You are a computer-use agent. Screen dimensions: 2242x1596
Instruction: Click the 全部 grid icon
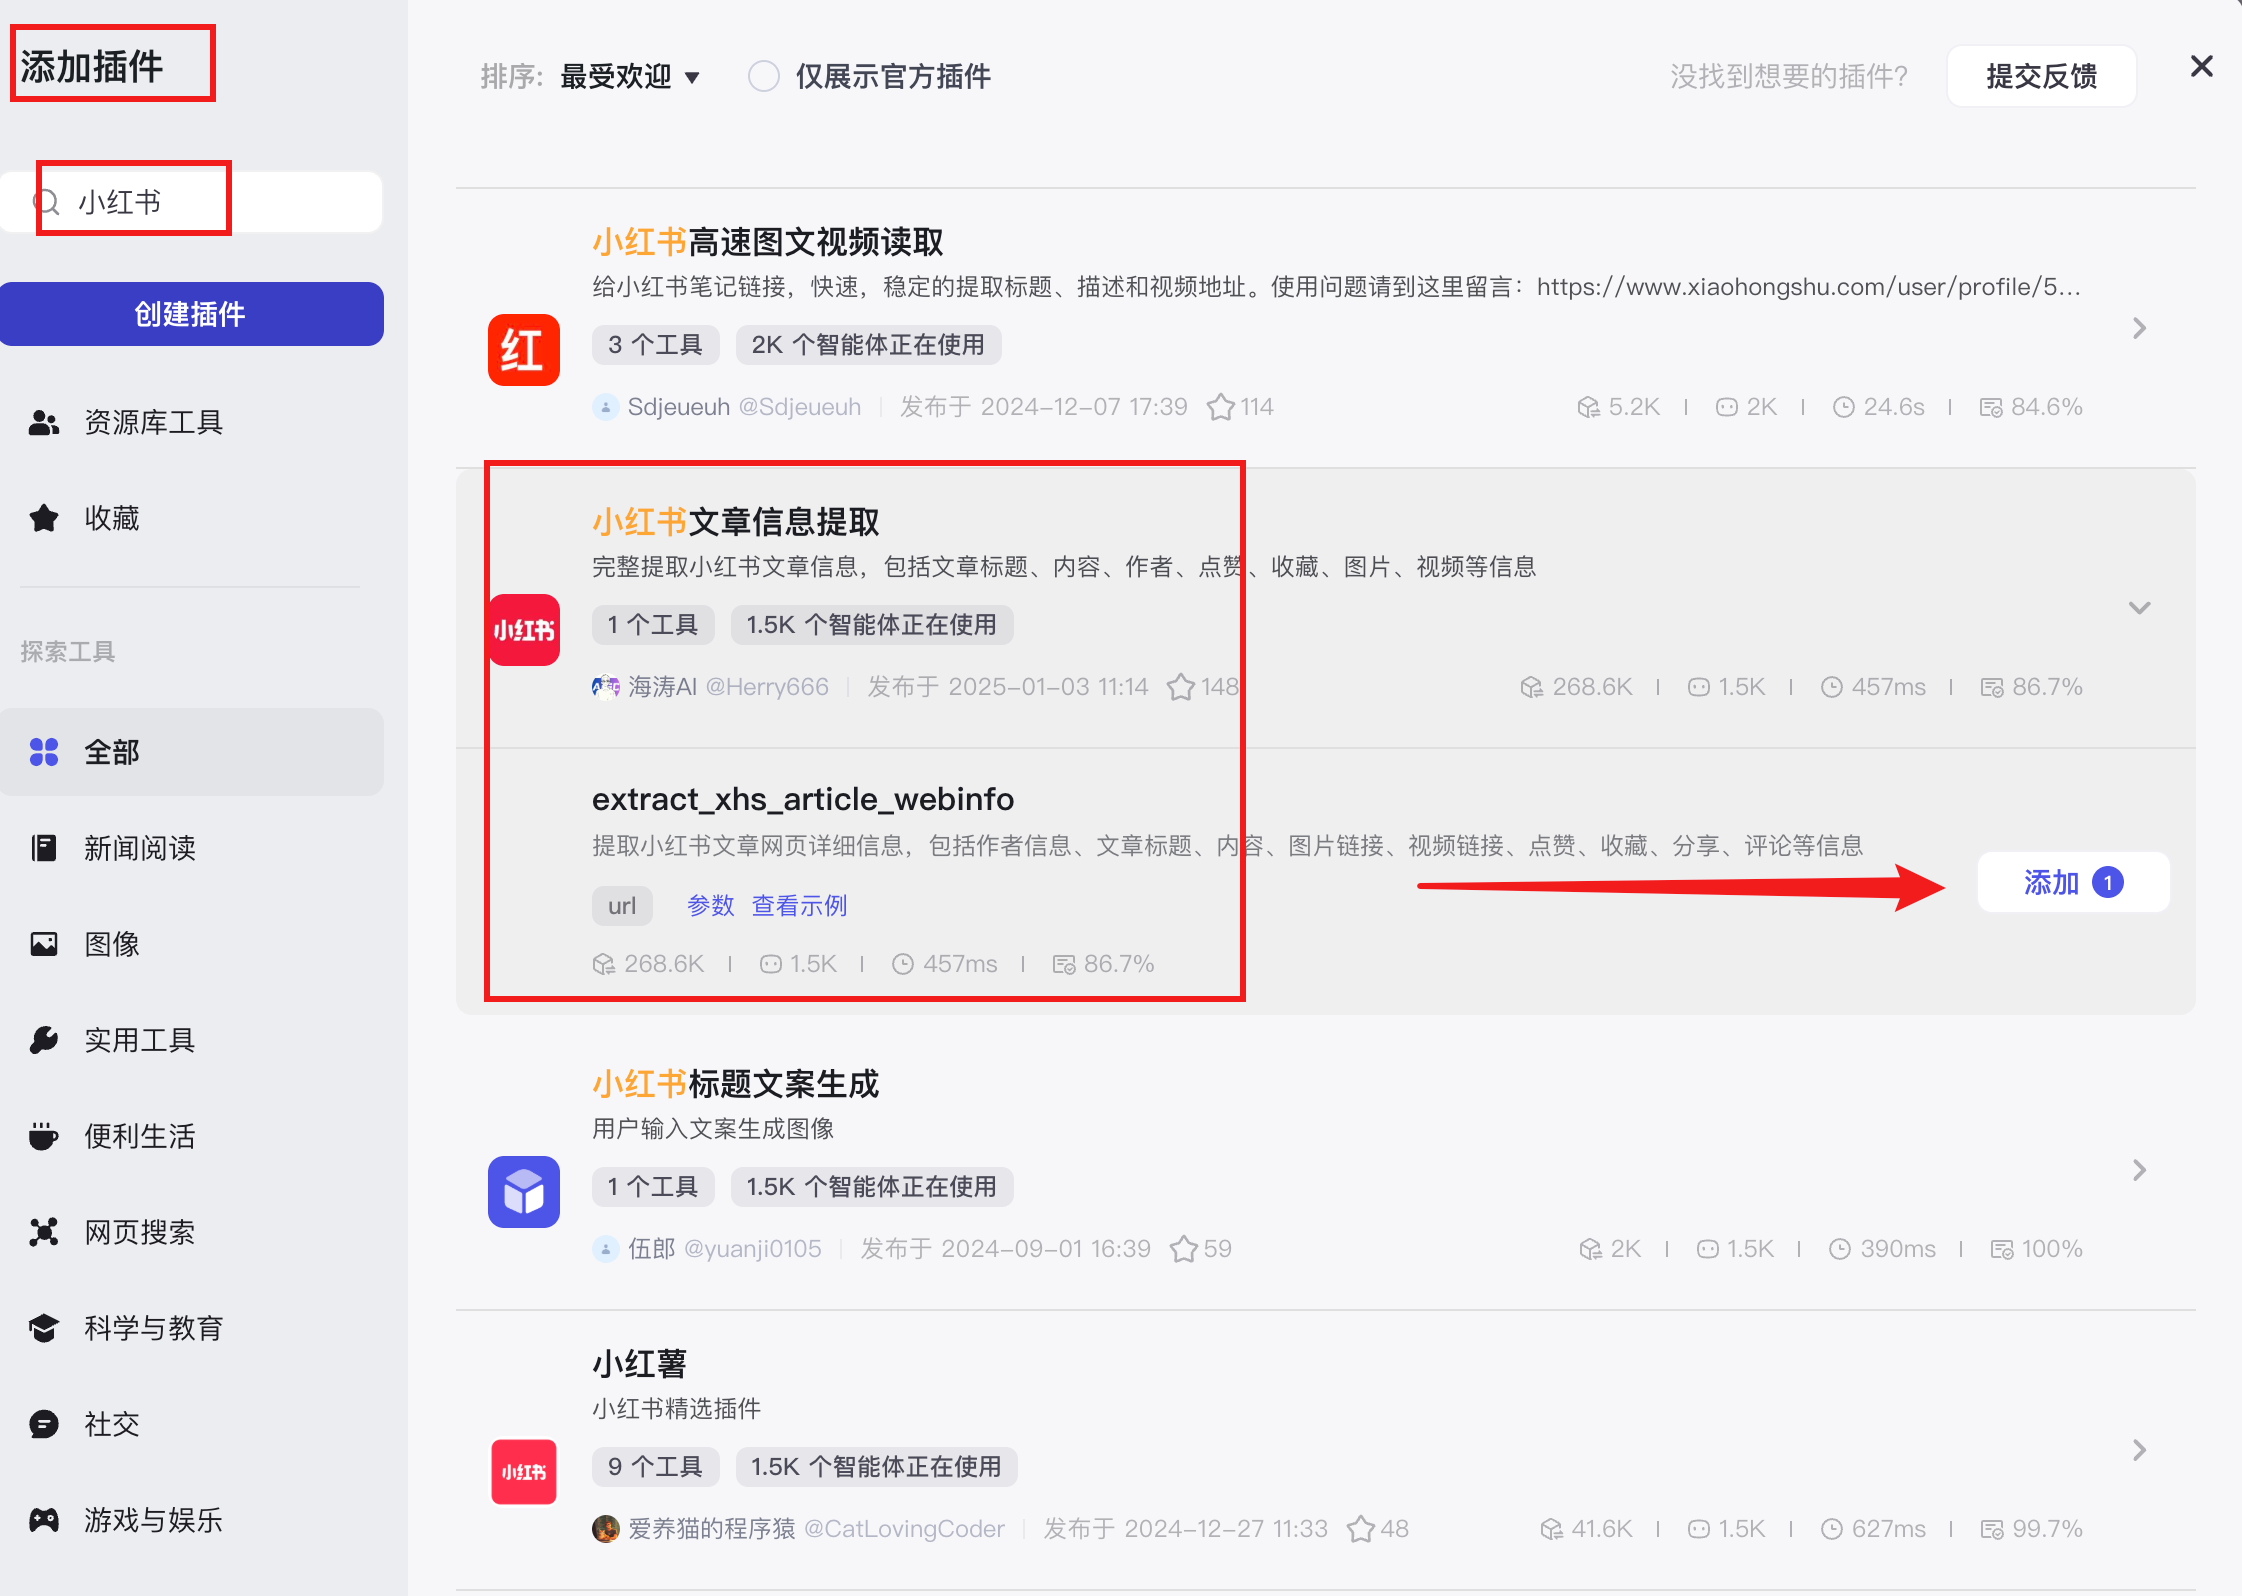tap(44, 752)
